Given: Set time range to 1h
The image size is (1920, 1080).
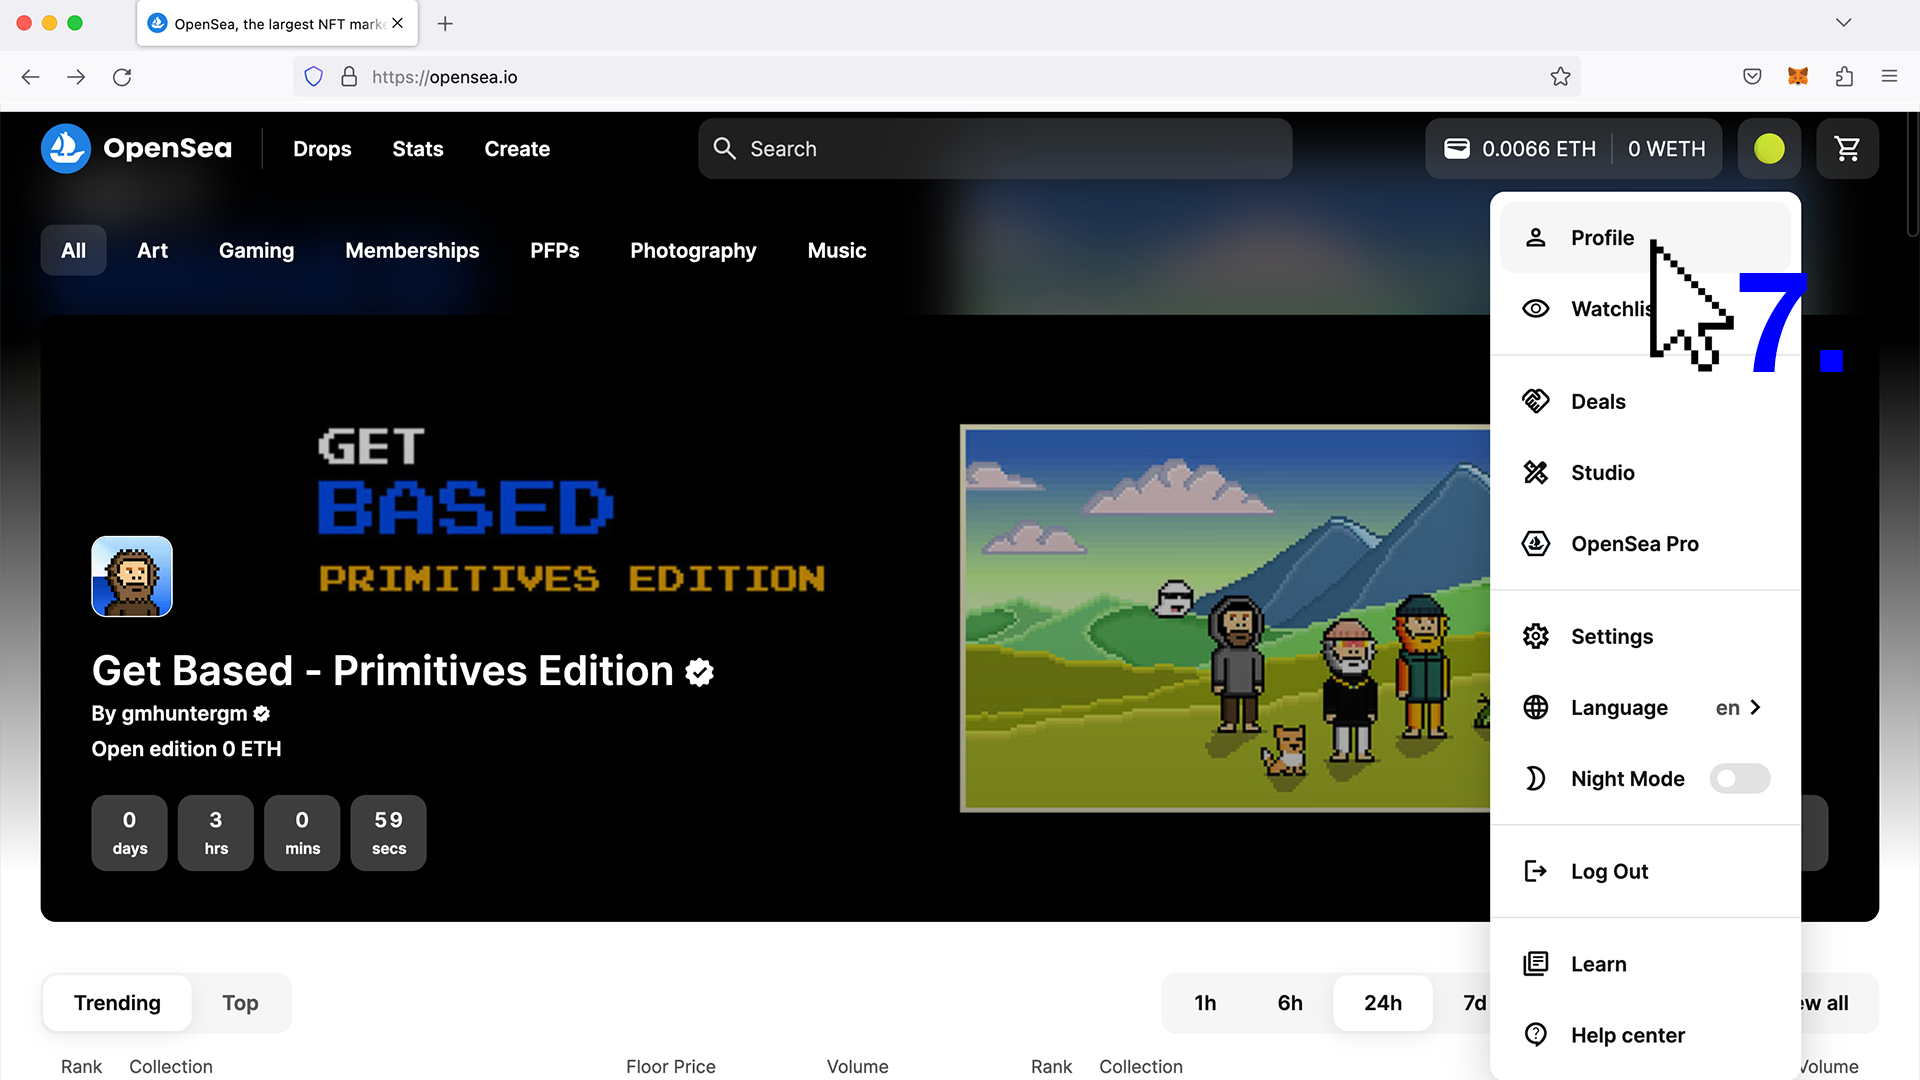Looking at the screenshot, I should [x=1205, y=1003].
